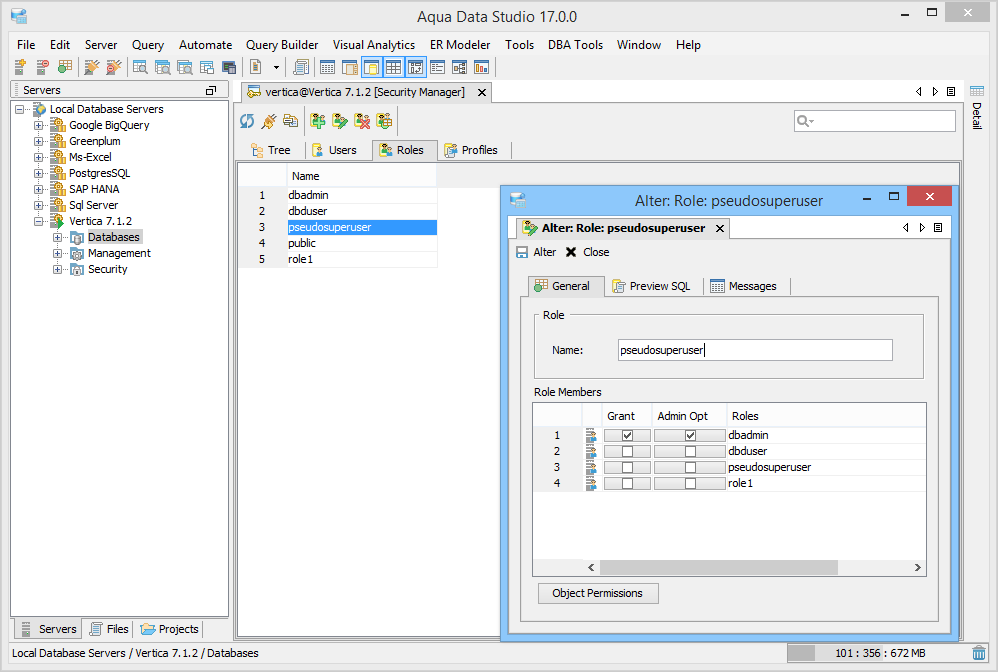This screenshot has height=672, width=998.
Task: Check the Grant checkbox for dbduser
Action: (628, 451)
